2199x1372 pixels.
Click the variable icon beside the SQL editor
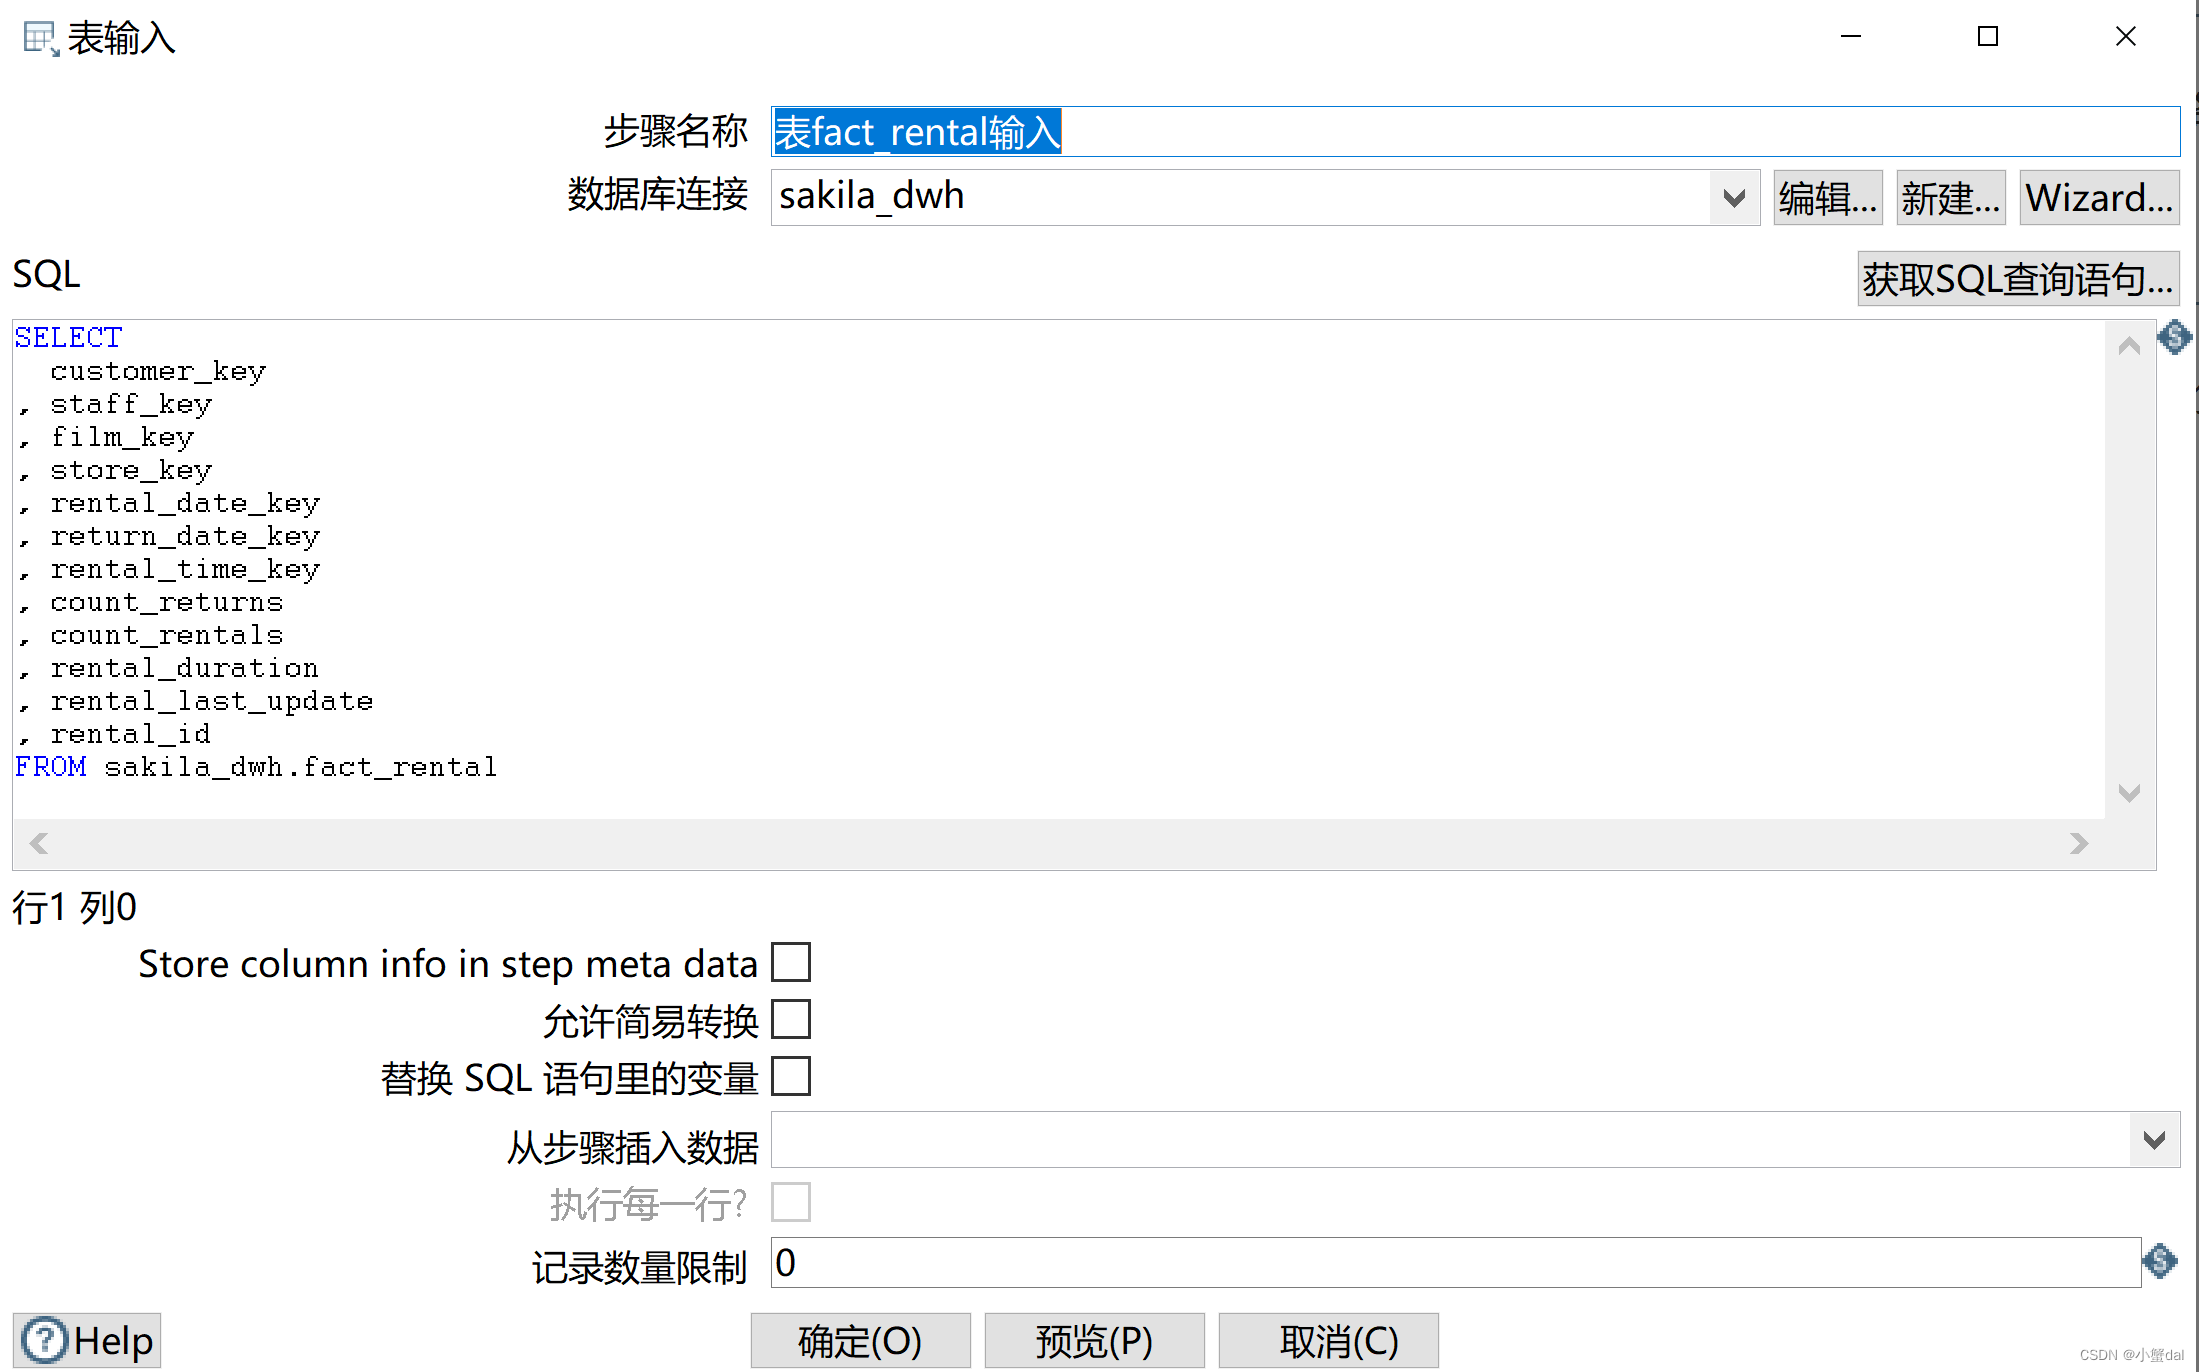[x=2174, y=337]
